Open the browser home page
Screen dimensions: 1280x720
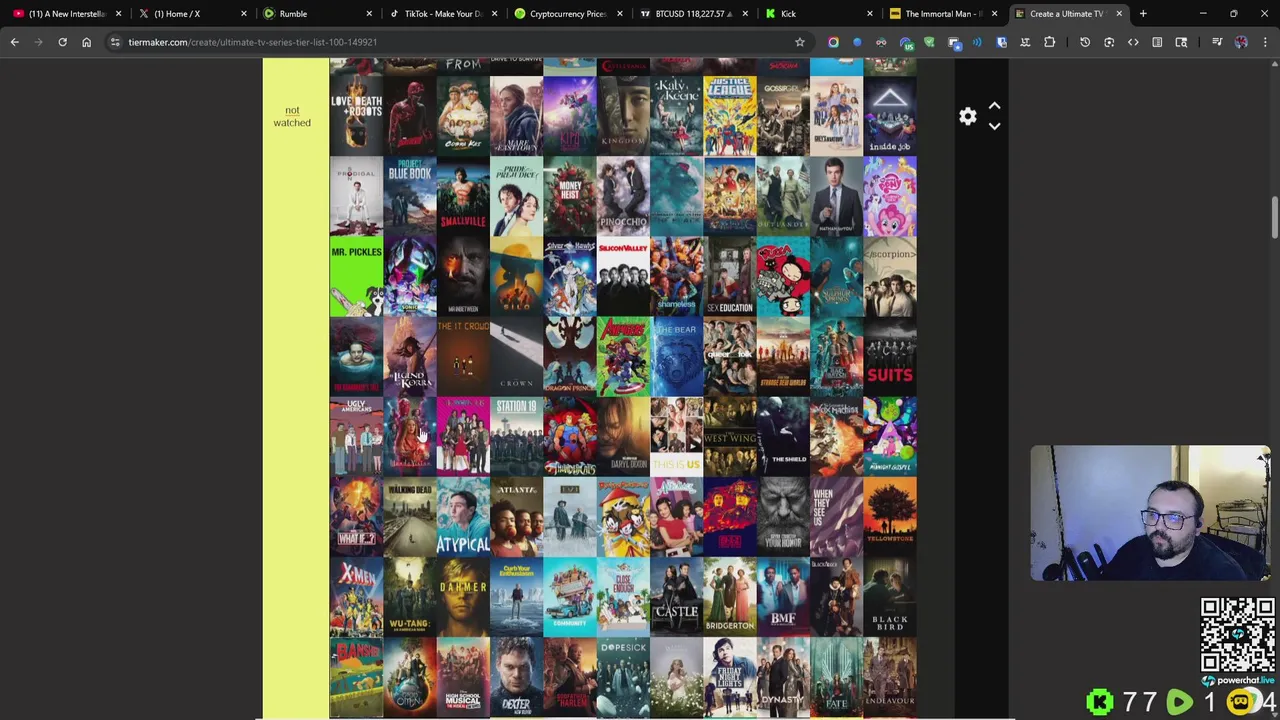pyautogui.click(x=86, y=42)
